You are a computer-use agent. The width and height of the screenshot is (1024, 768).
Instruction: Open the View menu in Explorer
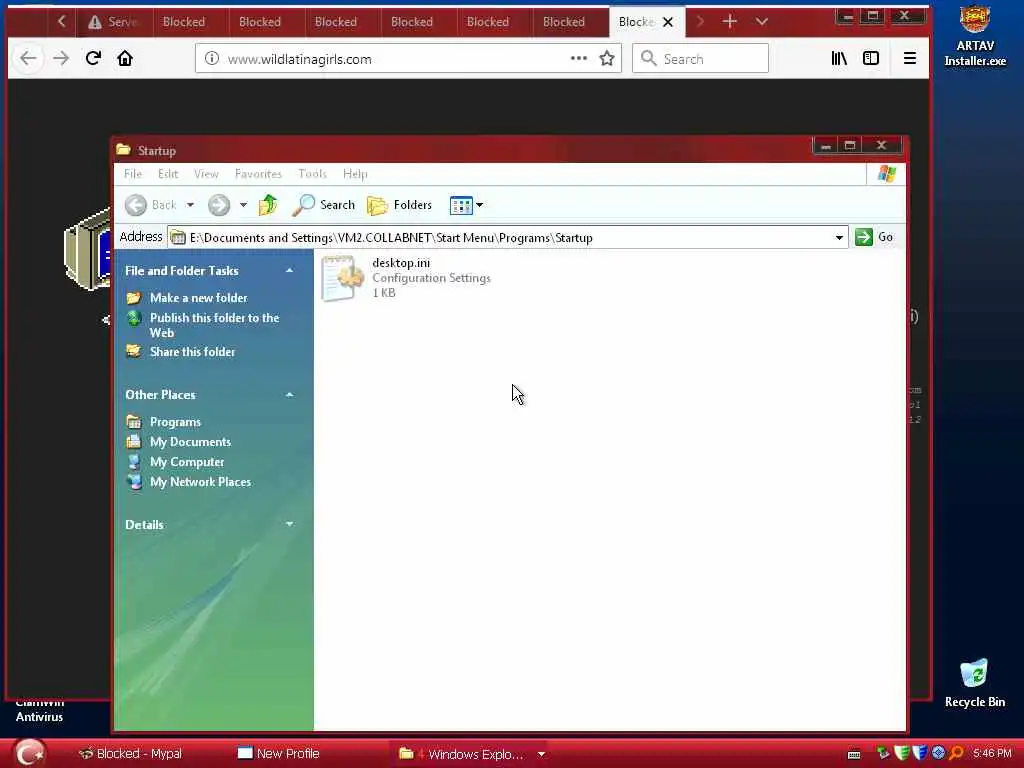click(x=206, y=174)
